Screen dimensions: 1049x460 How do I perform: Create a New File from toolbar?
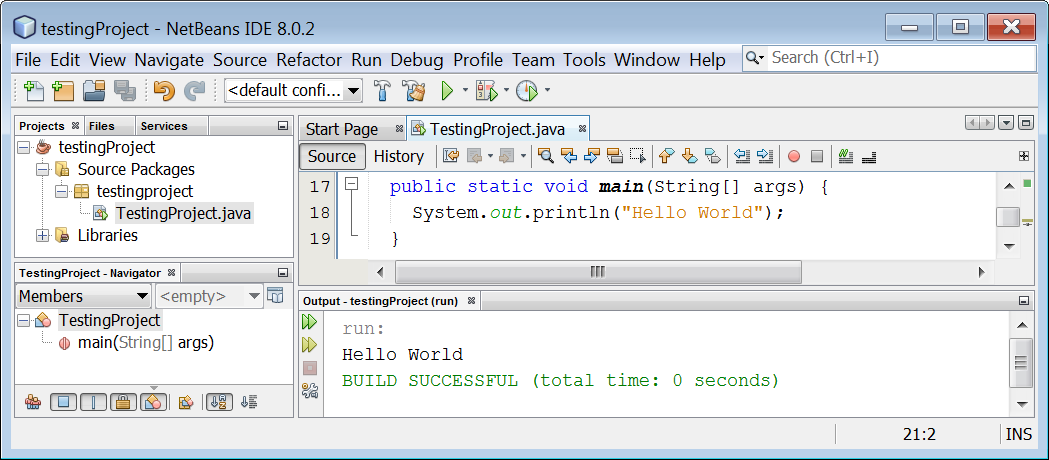coord(32,90)
